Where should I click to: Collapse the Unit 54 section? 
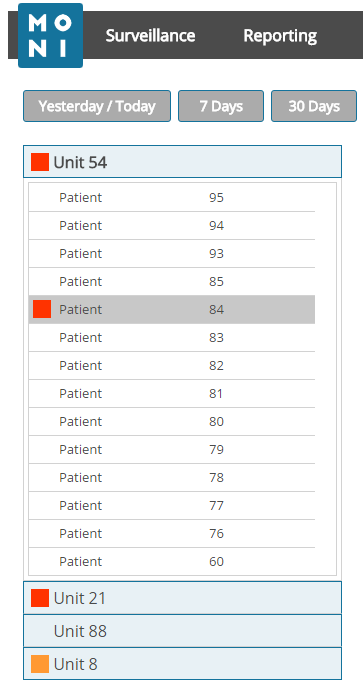click(182, 162)
